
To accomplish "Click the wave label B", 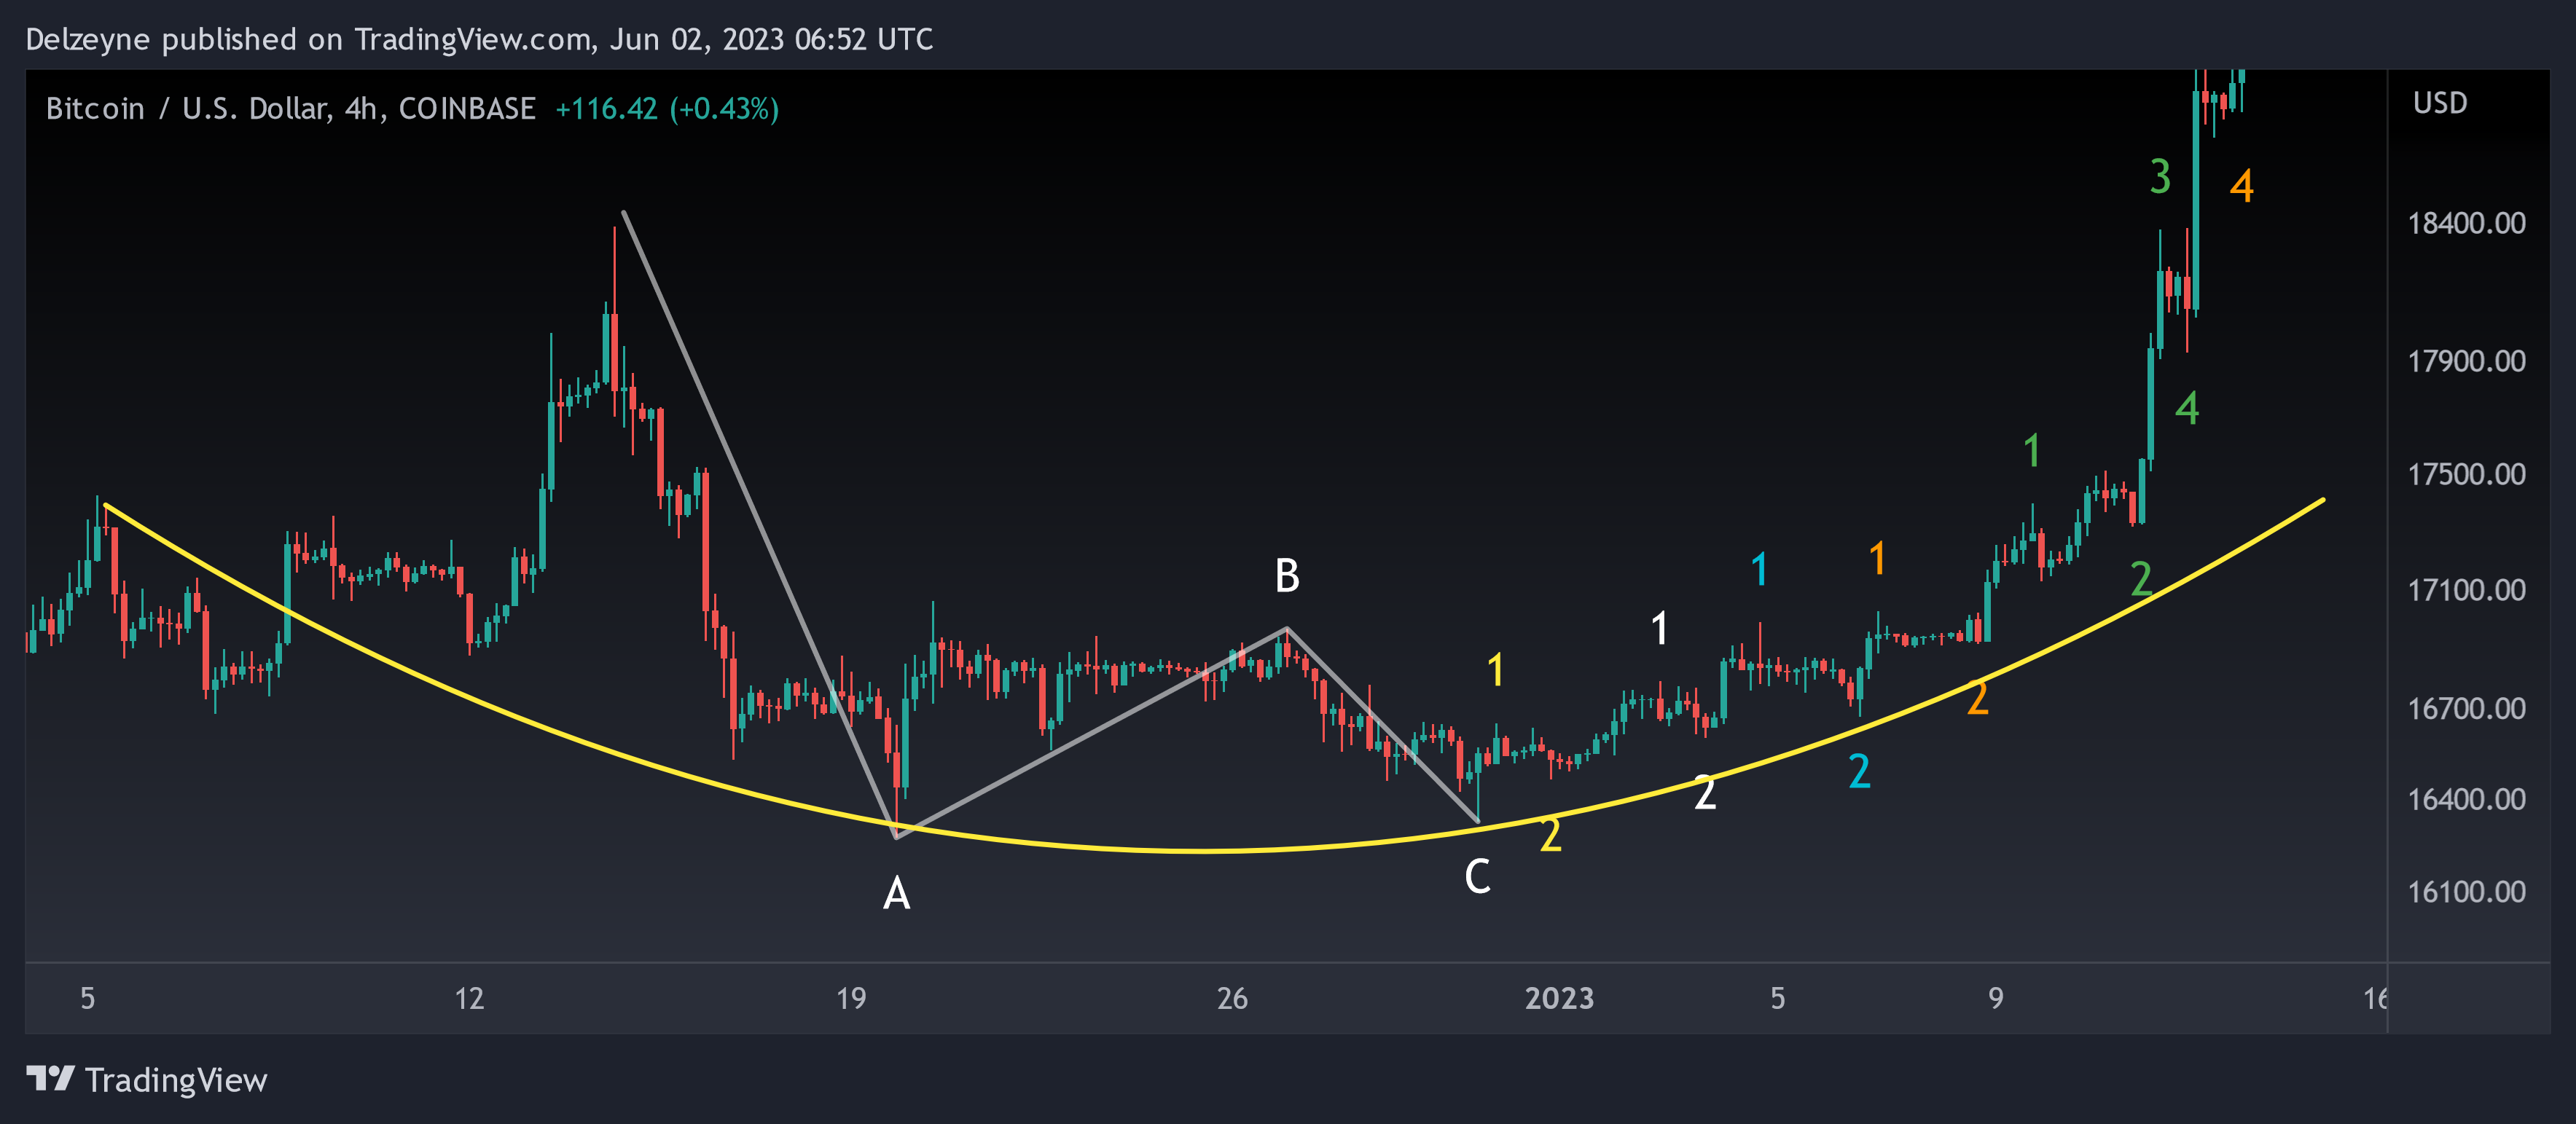I will coord(1287,576).
